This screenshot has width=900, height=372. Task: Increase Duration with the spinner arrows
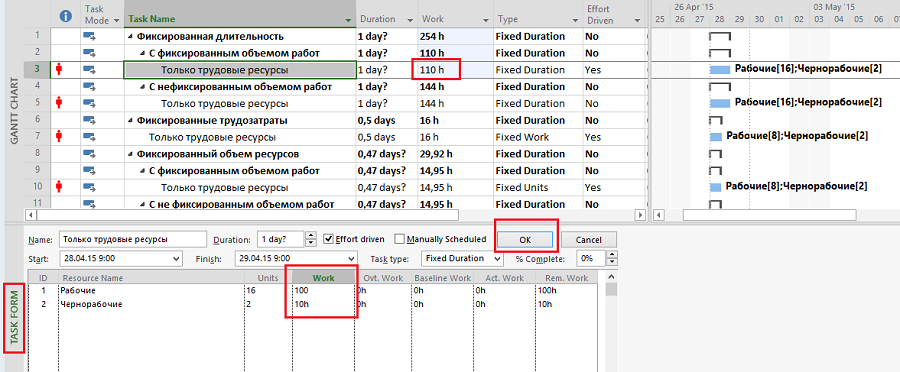tap(311, 236)
